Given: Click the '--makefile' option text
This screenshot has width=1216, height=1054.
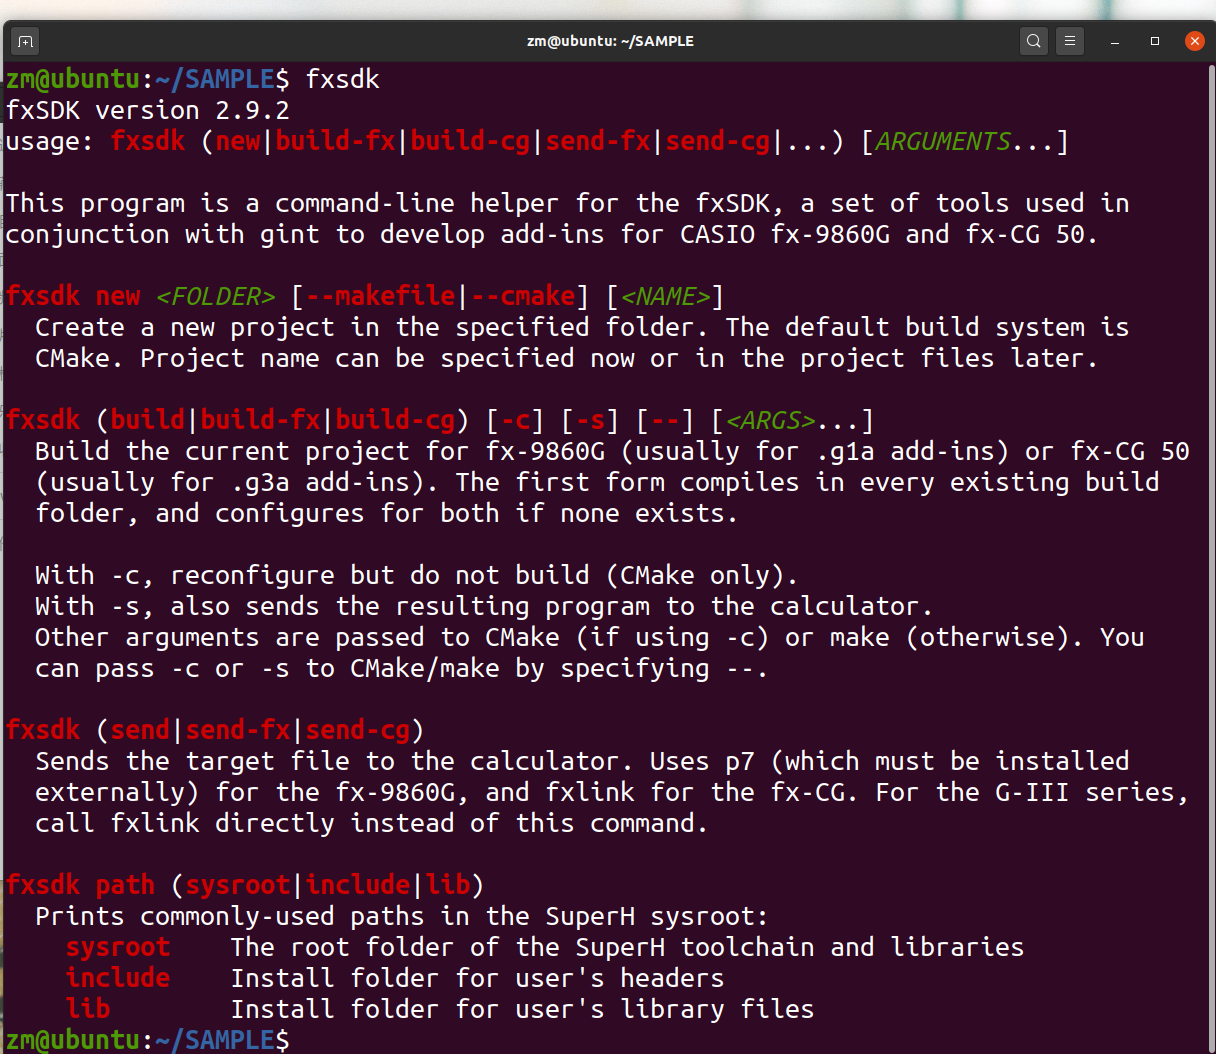Looking at the screenshot, I should click(x=381, y=296).
